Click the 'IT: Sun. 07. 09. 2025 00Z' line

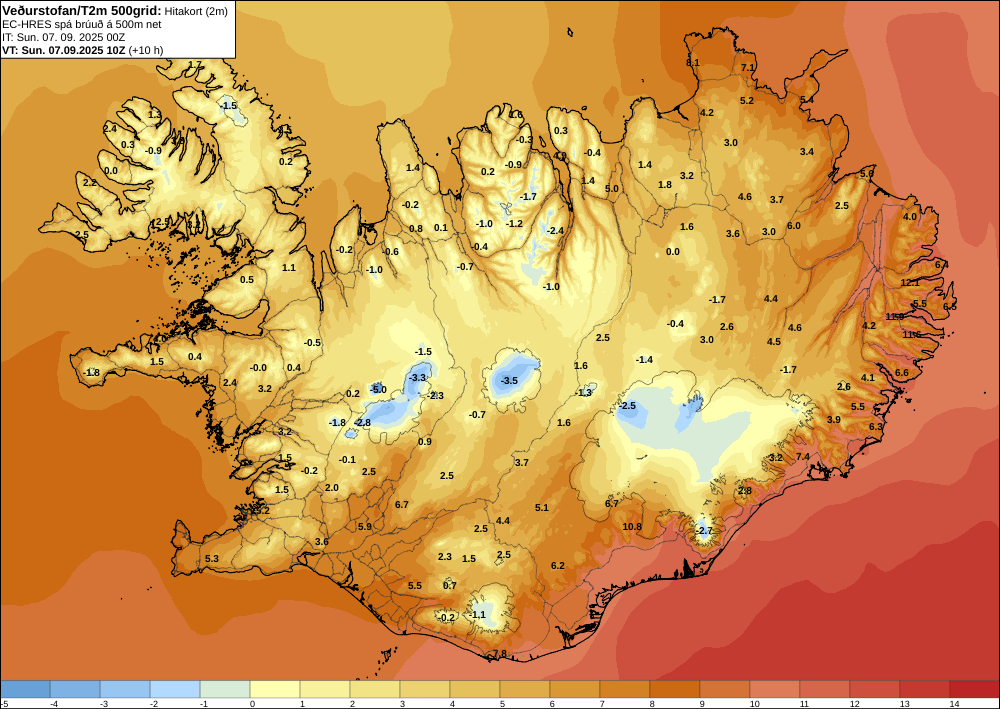(63, 37)
